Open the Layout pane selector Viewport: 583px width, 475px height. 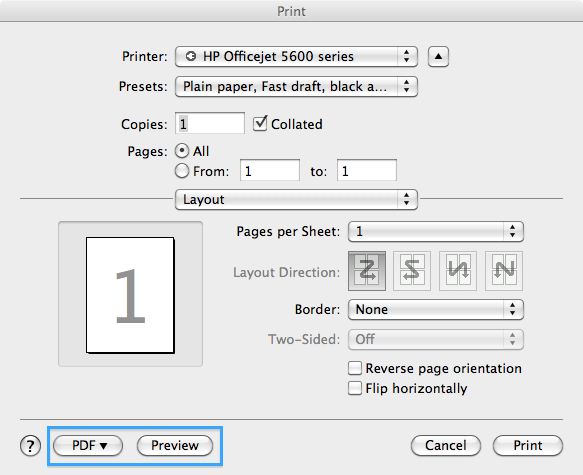[296, 200]
